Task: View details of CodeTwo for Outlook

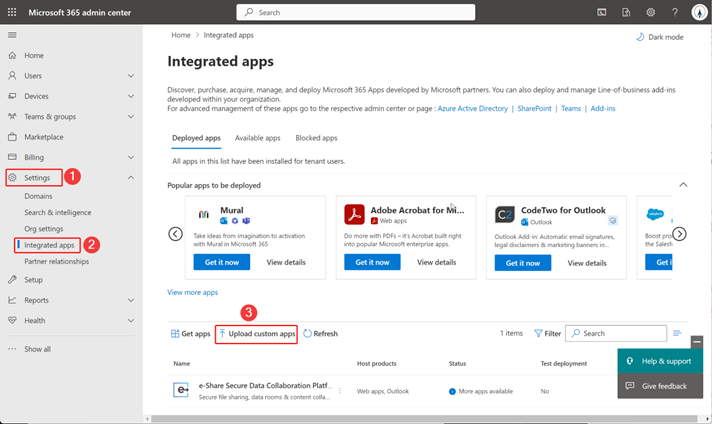Action: click(x=587, y=263)
